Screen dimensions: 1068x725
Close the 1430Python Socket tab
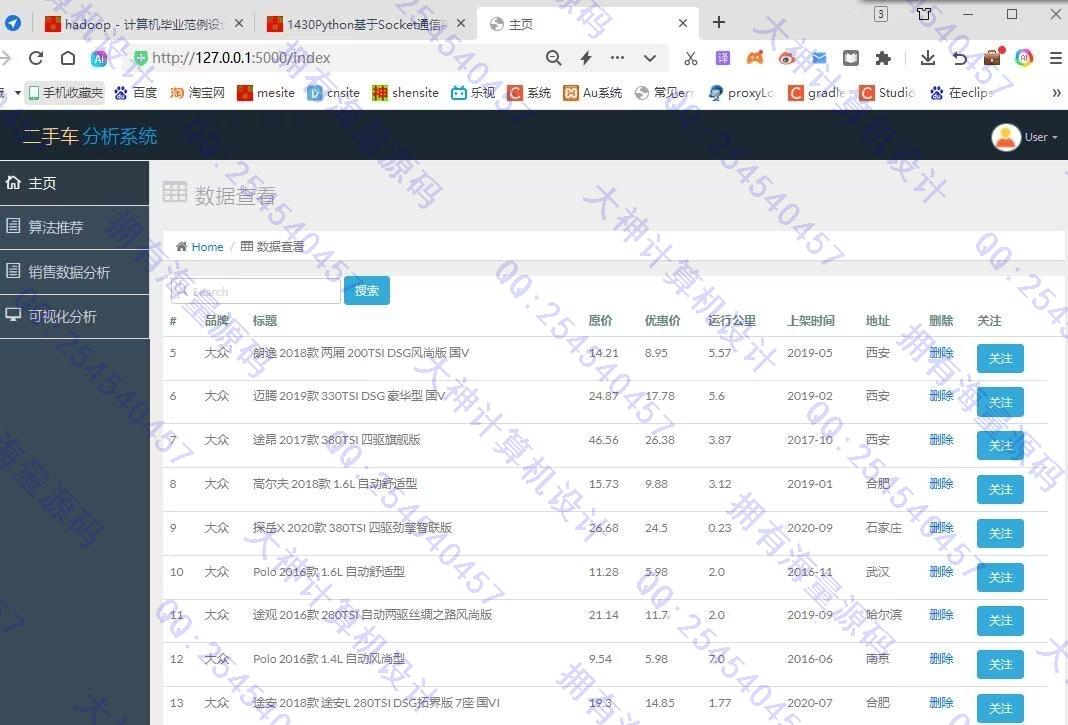point(461,23)
